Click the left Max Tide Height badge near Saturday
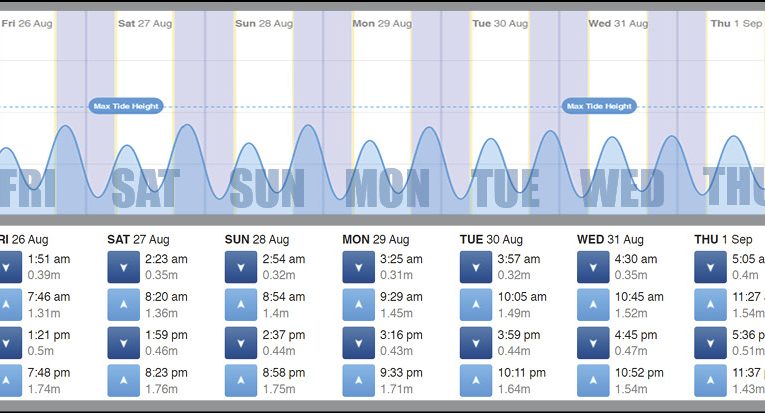The width and height of the screenshot is (765, 413). pyautogui.click(x=125, y=106)
